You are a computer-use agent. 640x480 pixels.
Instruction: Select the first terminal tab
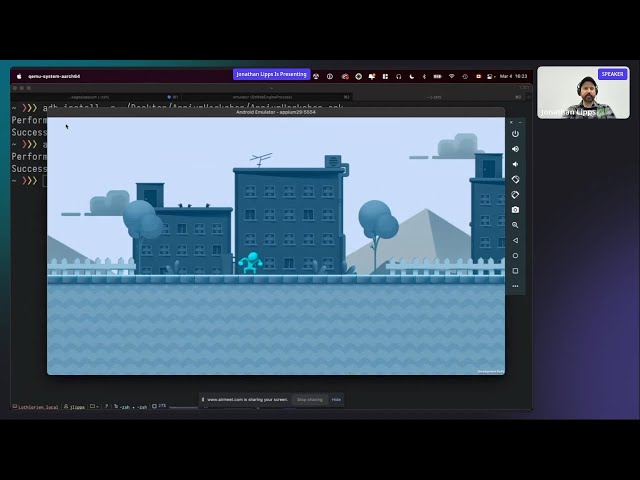tap(96, 97)
